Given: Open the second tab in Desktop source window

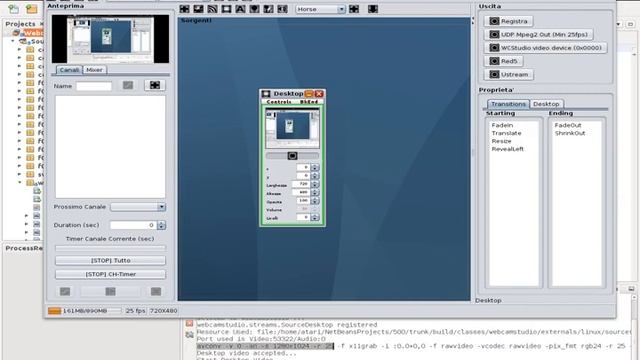Looking at the screenshot, I should 309,102.
